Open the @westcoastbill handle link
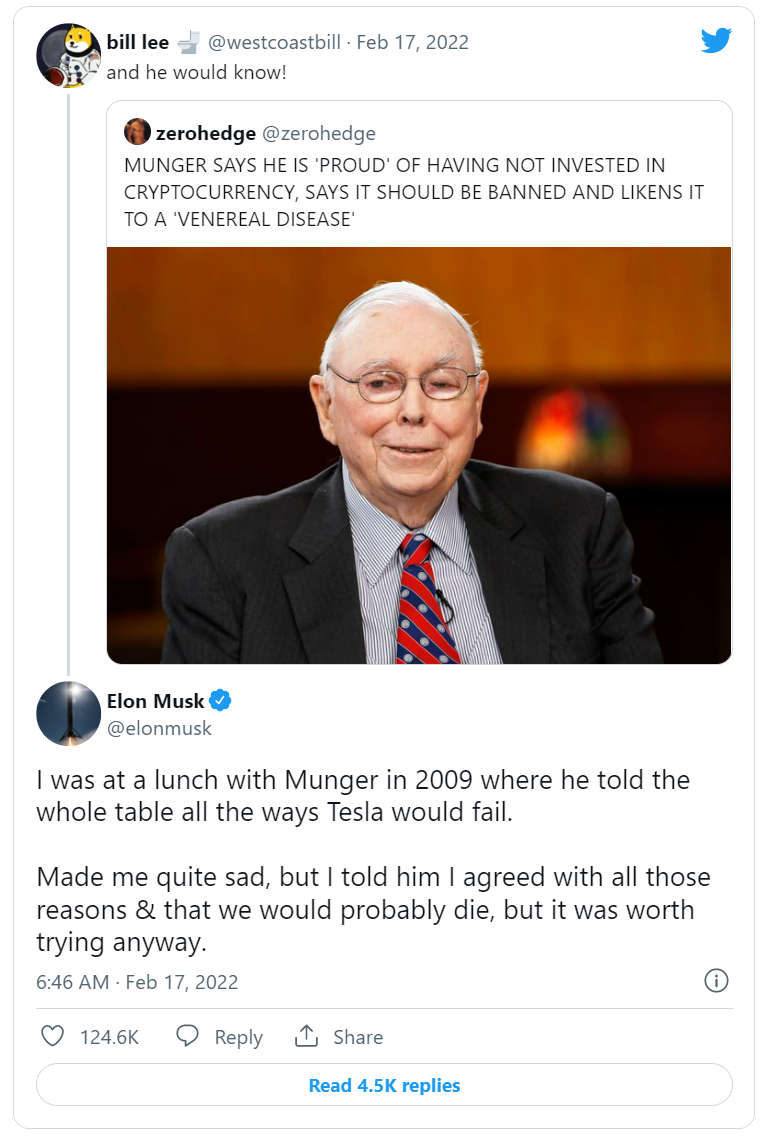Image resolution: width=761 pixels, height=1141 pixels. pos(275,42)
